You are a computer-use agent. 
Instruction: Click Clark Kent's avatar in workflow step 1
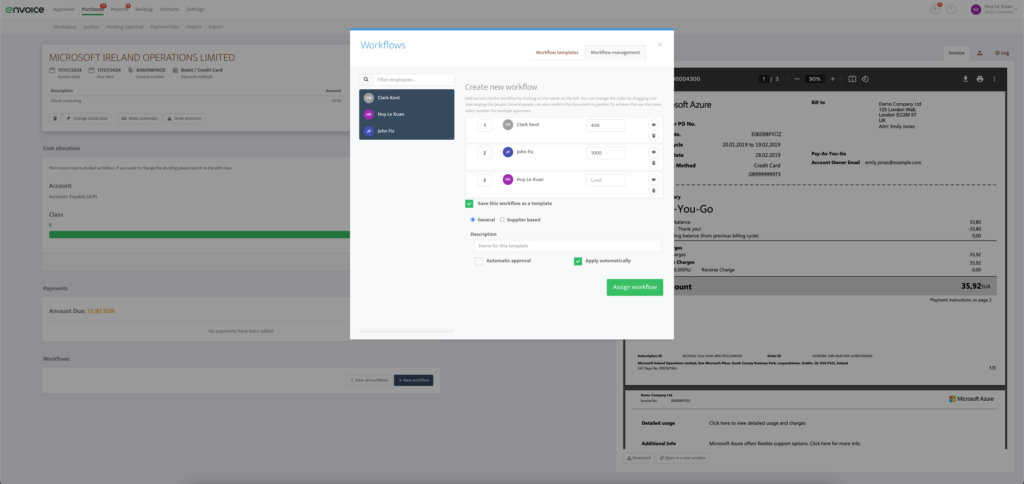pos(507,124)
